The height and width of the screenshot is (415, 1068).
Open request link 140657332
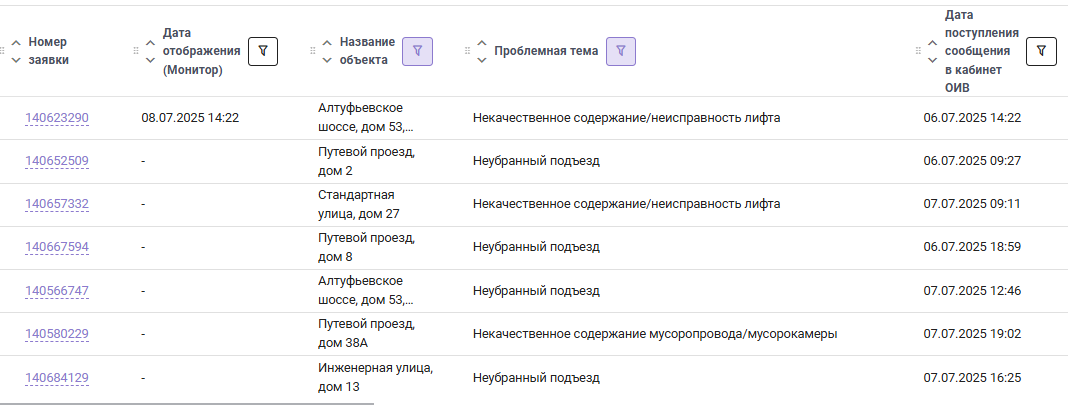click(x=57, y=204)
